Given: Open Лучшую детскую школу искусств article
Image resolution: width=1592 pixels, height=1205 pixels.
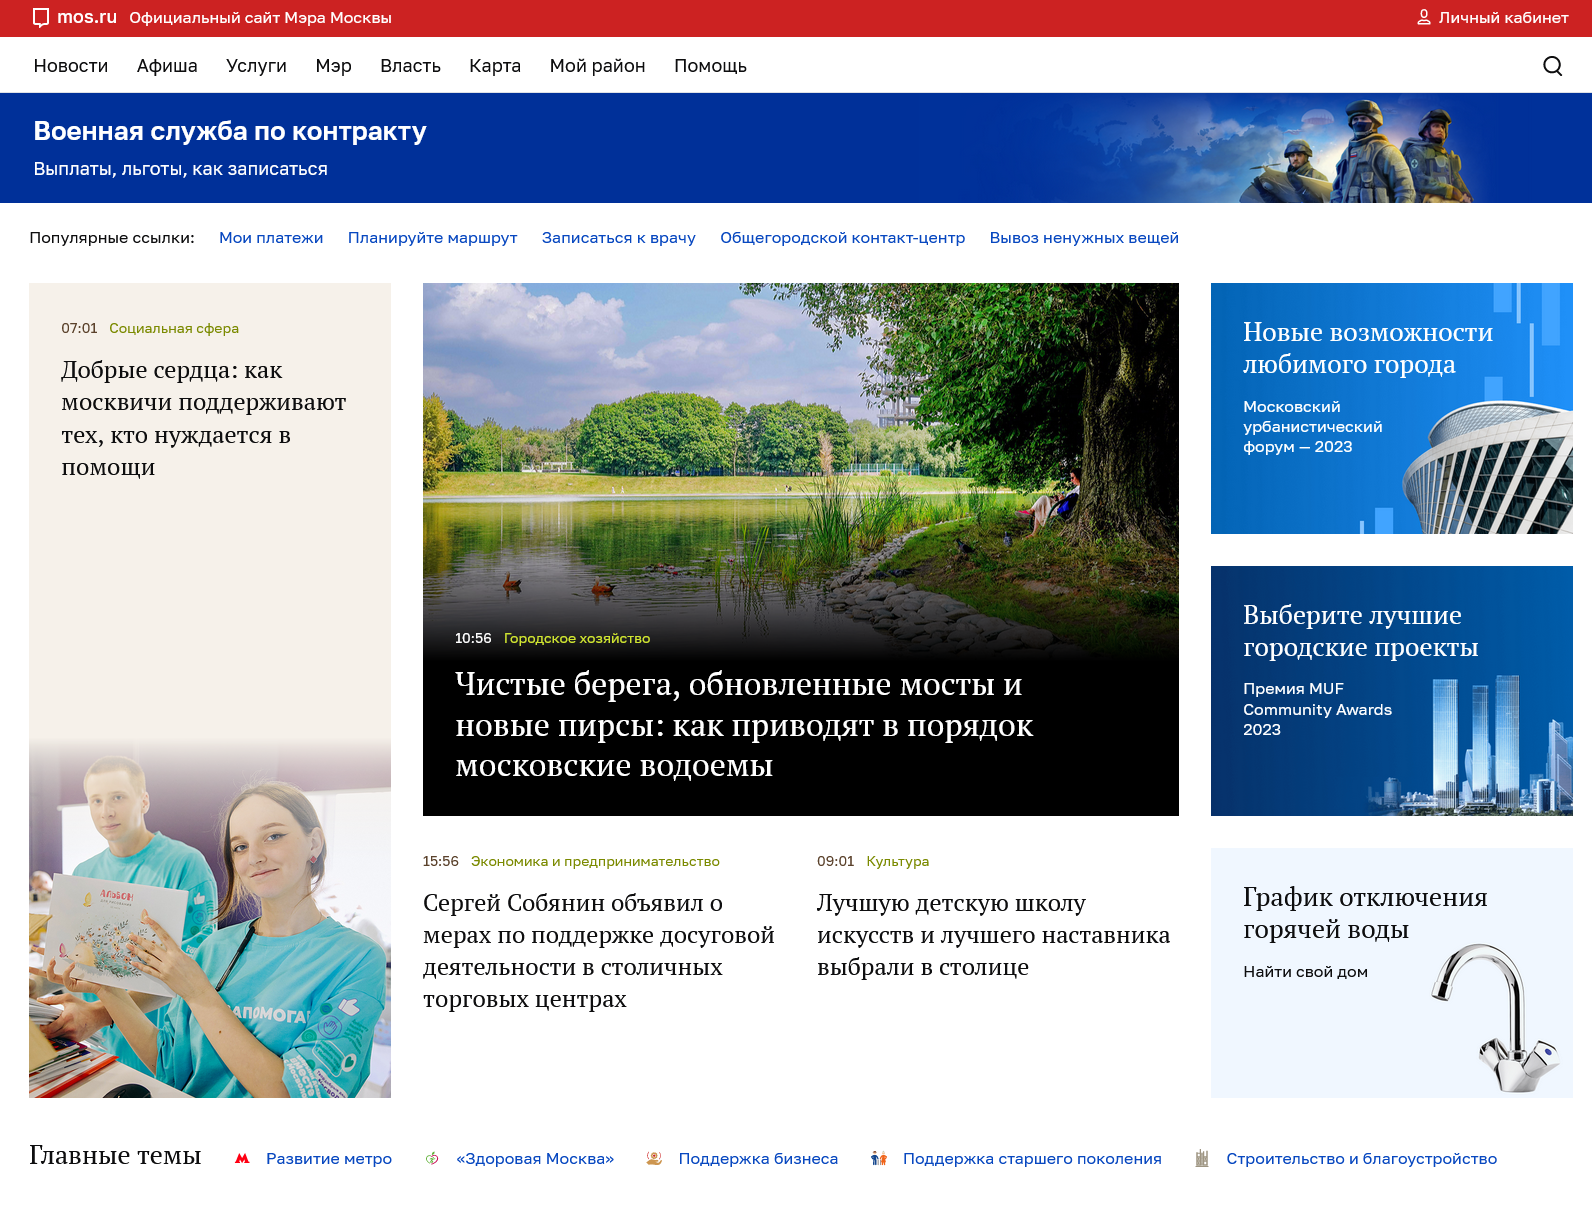Looking at the screenshot, I should click(993, 935).
